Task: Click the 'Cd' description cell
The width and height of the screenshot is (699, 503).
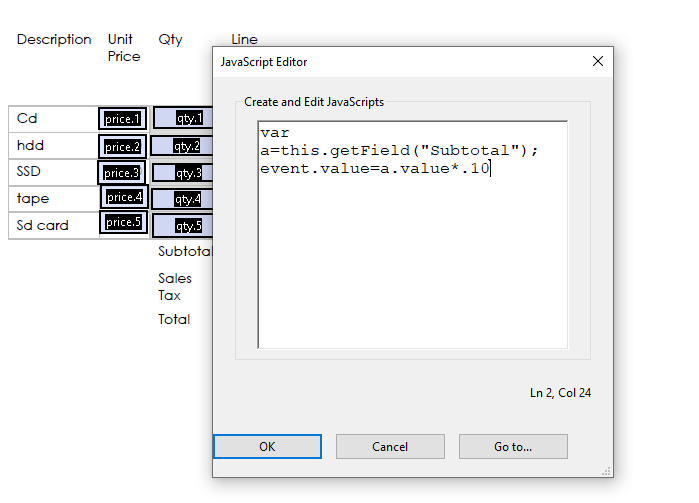Action: tap(53, 119)
